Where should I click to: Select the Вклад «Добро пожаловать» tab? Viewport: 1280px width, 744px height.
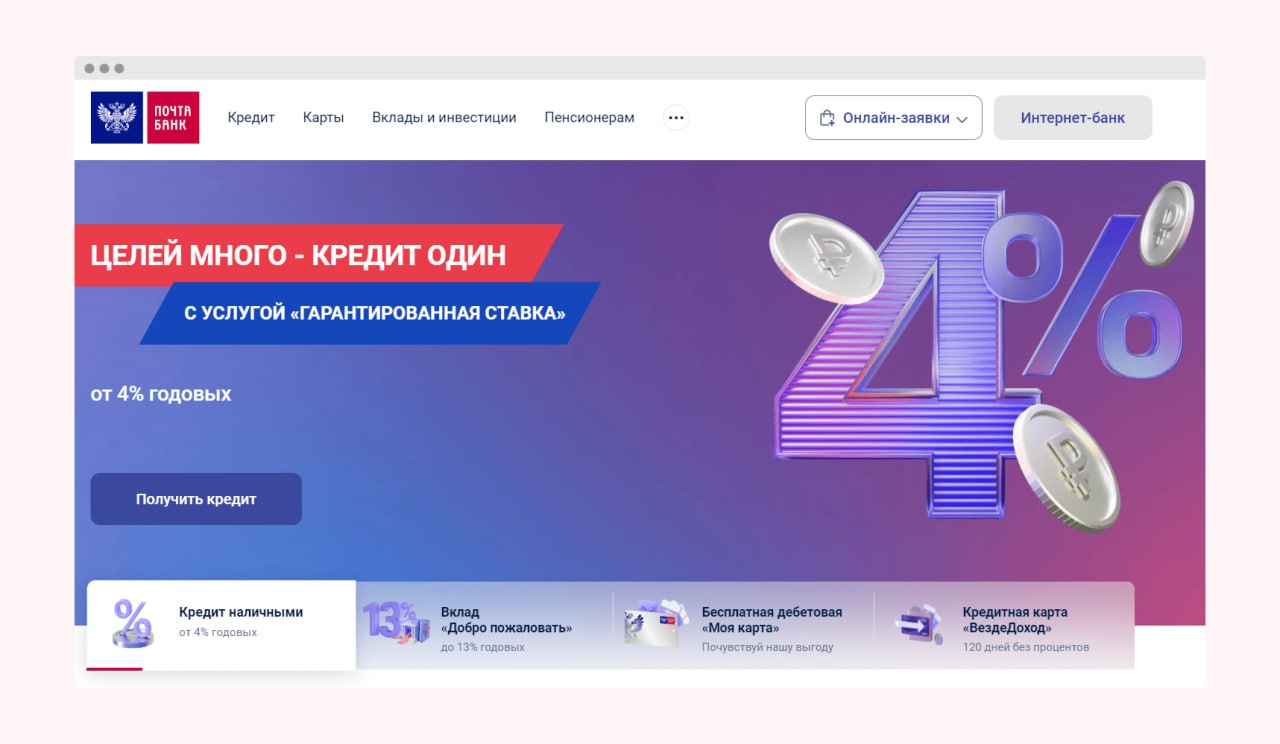[485, 625]
